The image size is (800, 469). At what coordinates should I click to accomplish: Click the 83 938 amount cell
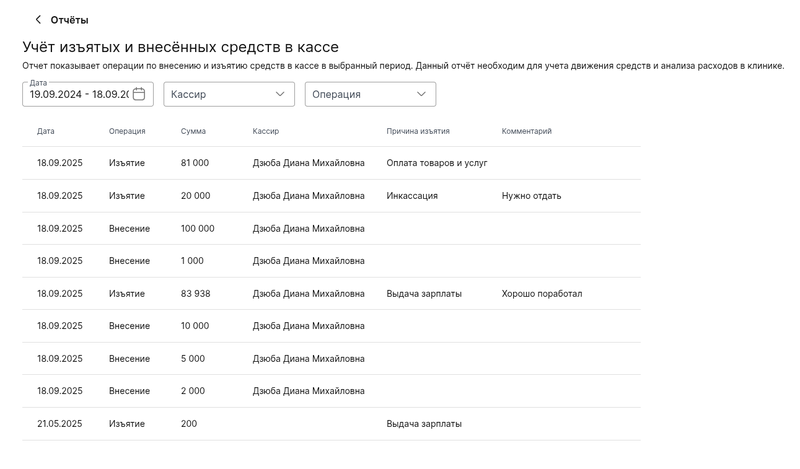coord(195,294)
